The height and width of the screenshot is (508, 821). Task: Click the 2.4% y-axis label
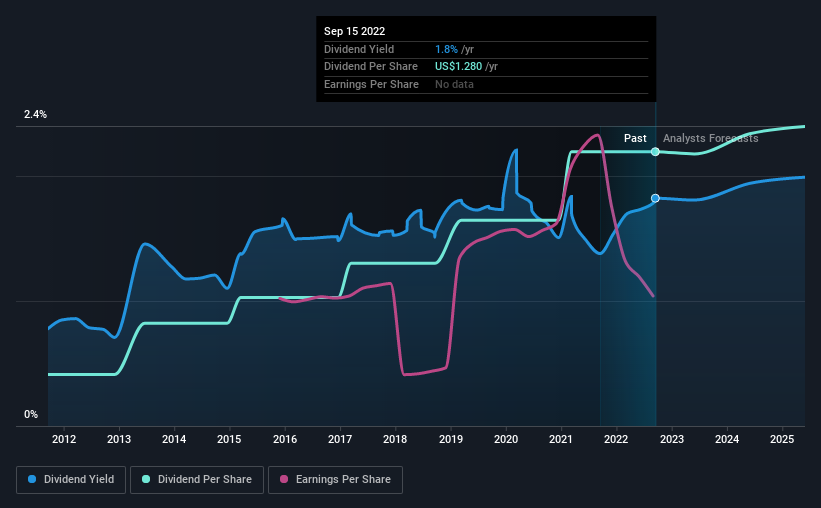pos(35,114)
